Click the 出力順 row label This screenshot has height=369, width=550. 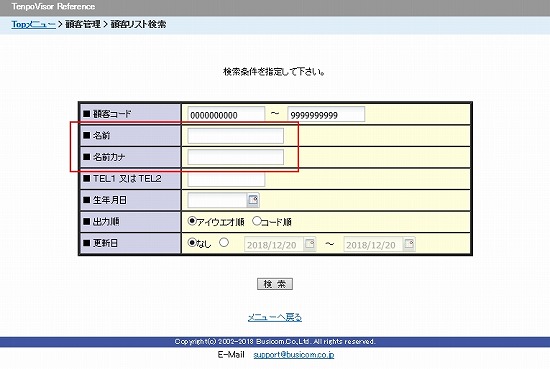pyautogui.click(x=106, y=222)
